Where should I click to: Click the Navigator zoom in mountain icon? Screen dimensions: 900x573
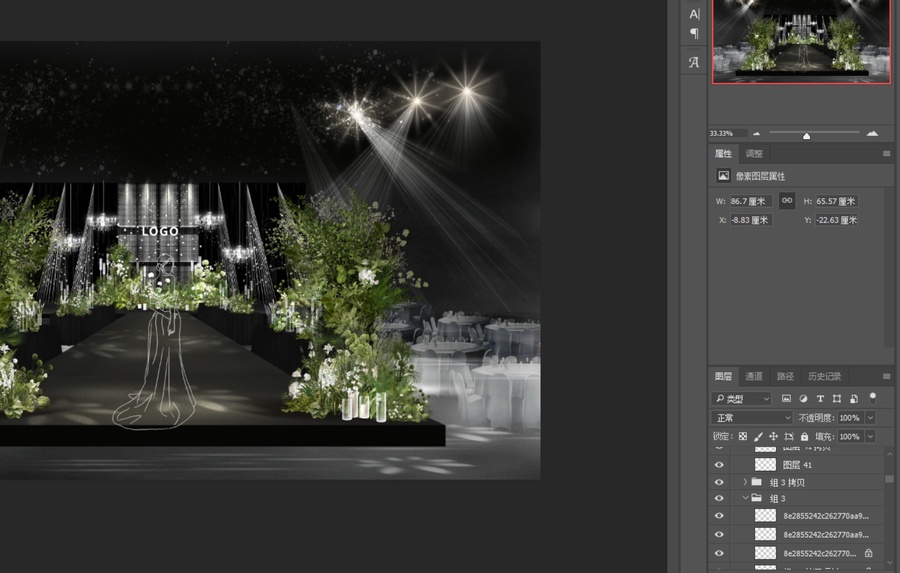pyautogui.click(x=872, y=133)
